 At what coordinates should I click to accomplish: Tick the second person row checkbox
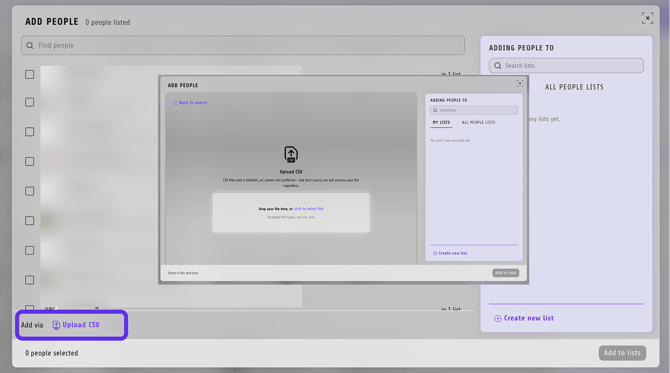click(x=29, y=102)
